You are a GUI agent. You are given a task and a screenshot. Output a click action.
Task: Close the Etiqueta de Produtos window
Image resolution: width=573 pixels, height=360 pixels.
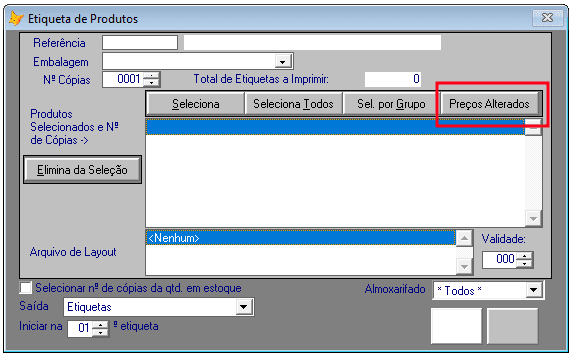[x=547, y=18]
